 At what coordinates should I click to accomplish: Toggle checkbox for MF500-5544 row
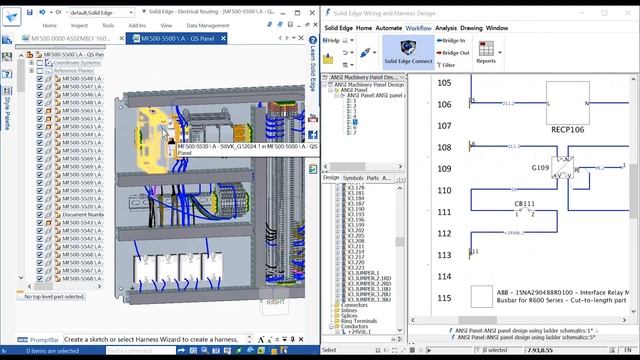point(40,134)
